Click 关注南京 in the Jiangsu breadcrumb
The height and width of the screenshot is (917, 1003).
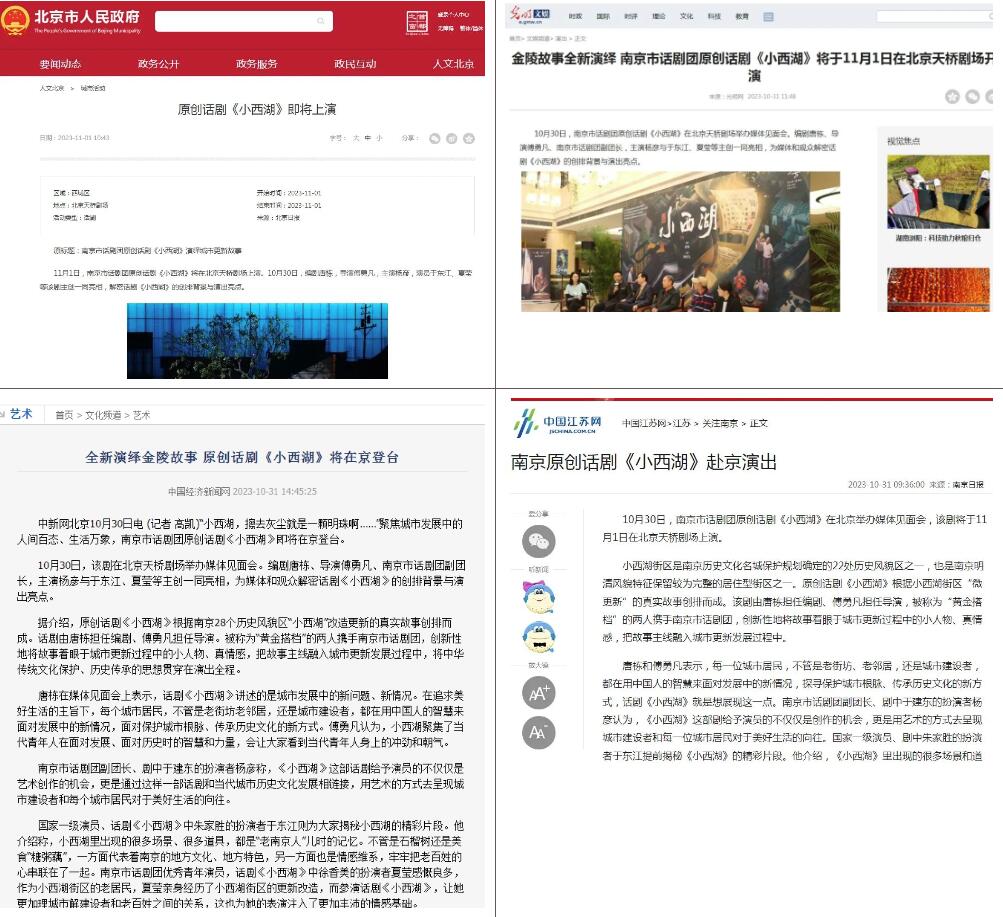720,423
